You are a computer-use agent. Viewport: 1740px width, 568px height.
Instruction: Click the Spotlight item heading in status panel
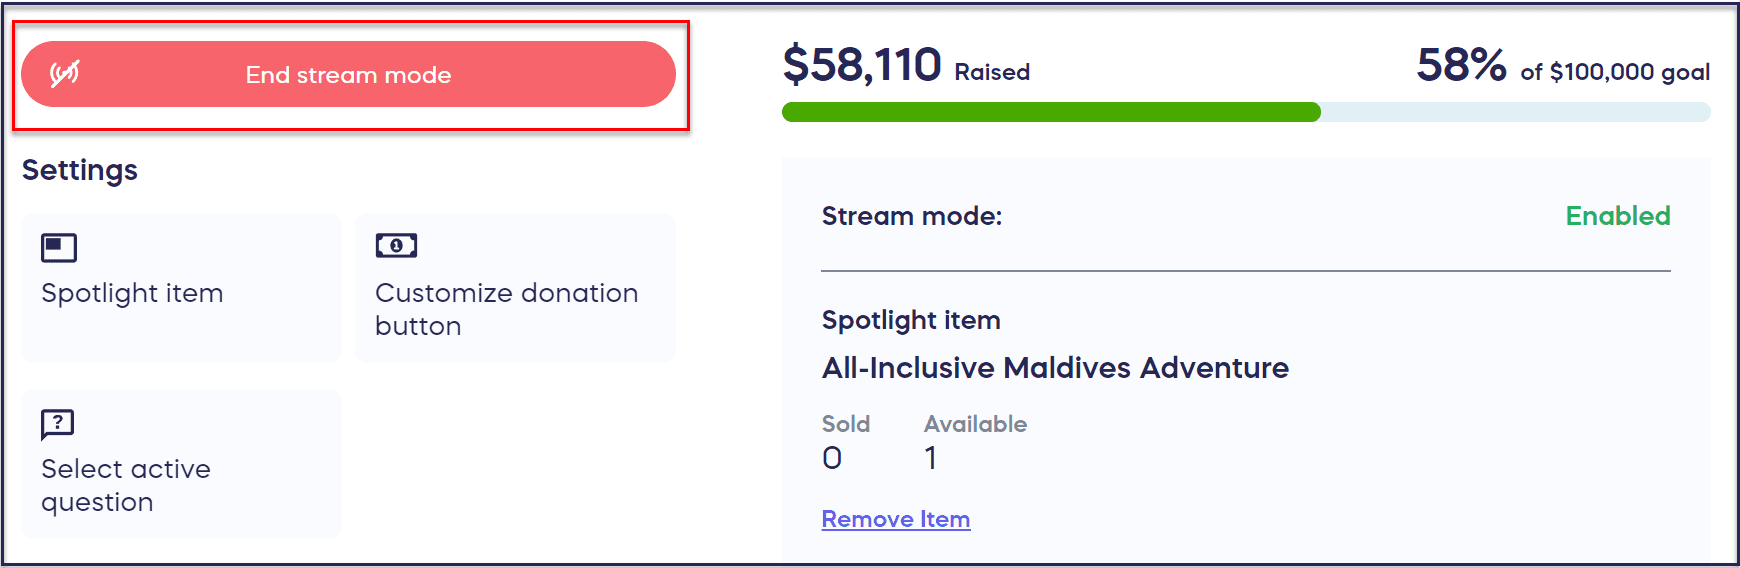point(911,320)
